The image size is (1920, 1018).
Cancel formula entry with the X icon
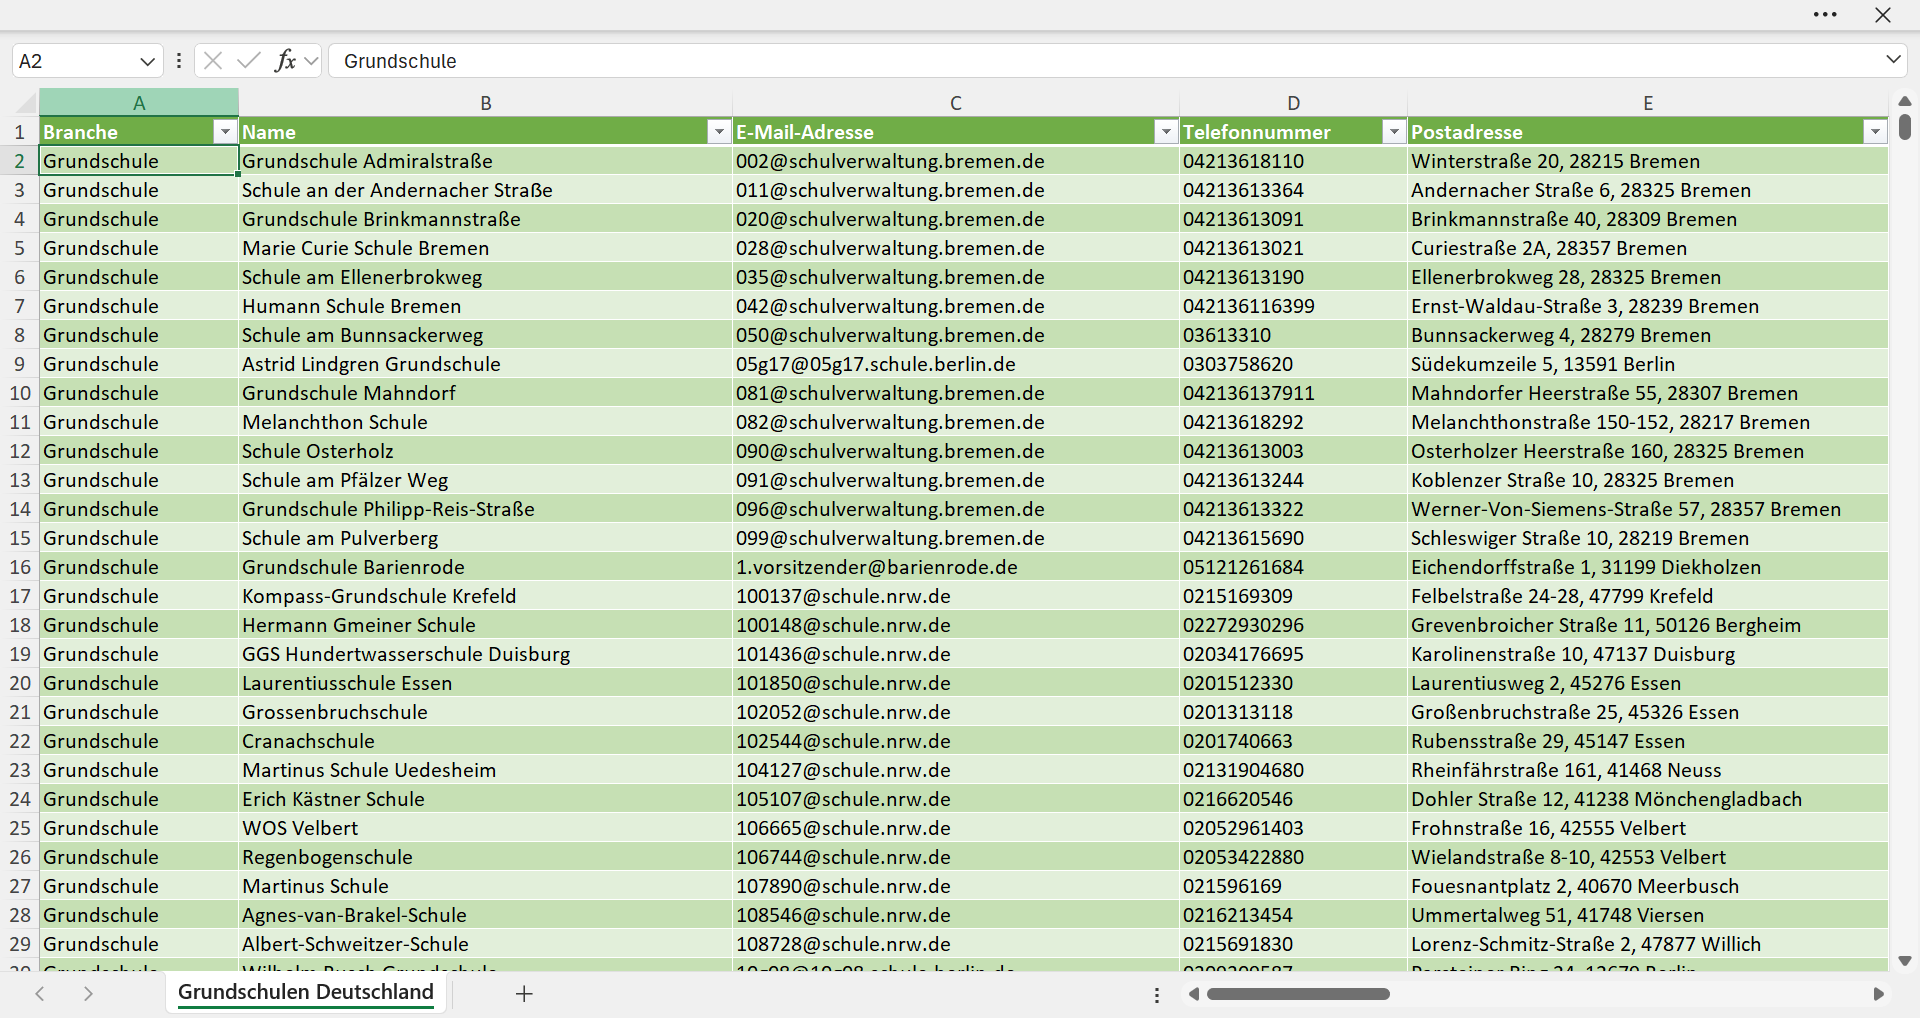[x=212, y=61]
